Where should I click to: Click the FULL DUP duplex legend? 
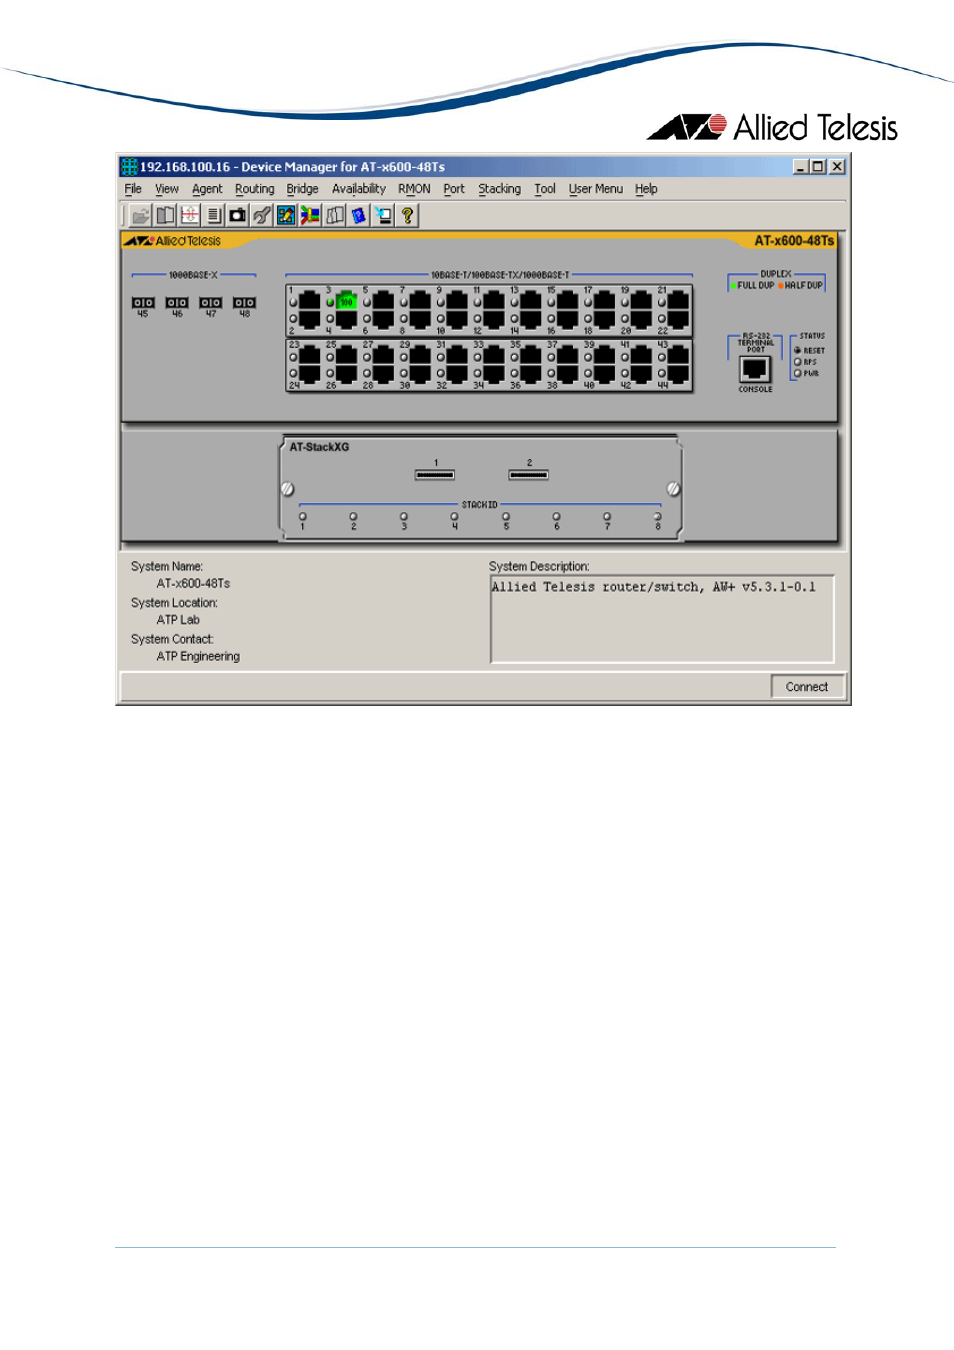click(752, 286)
